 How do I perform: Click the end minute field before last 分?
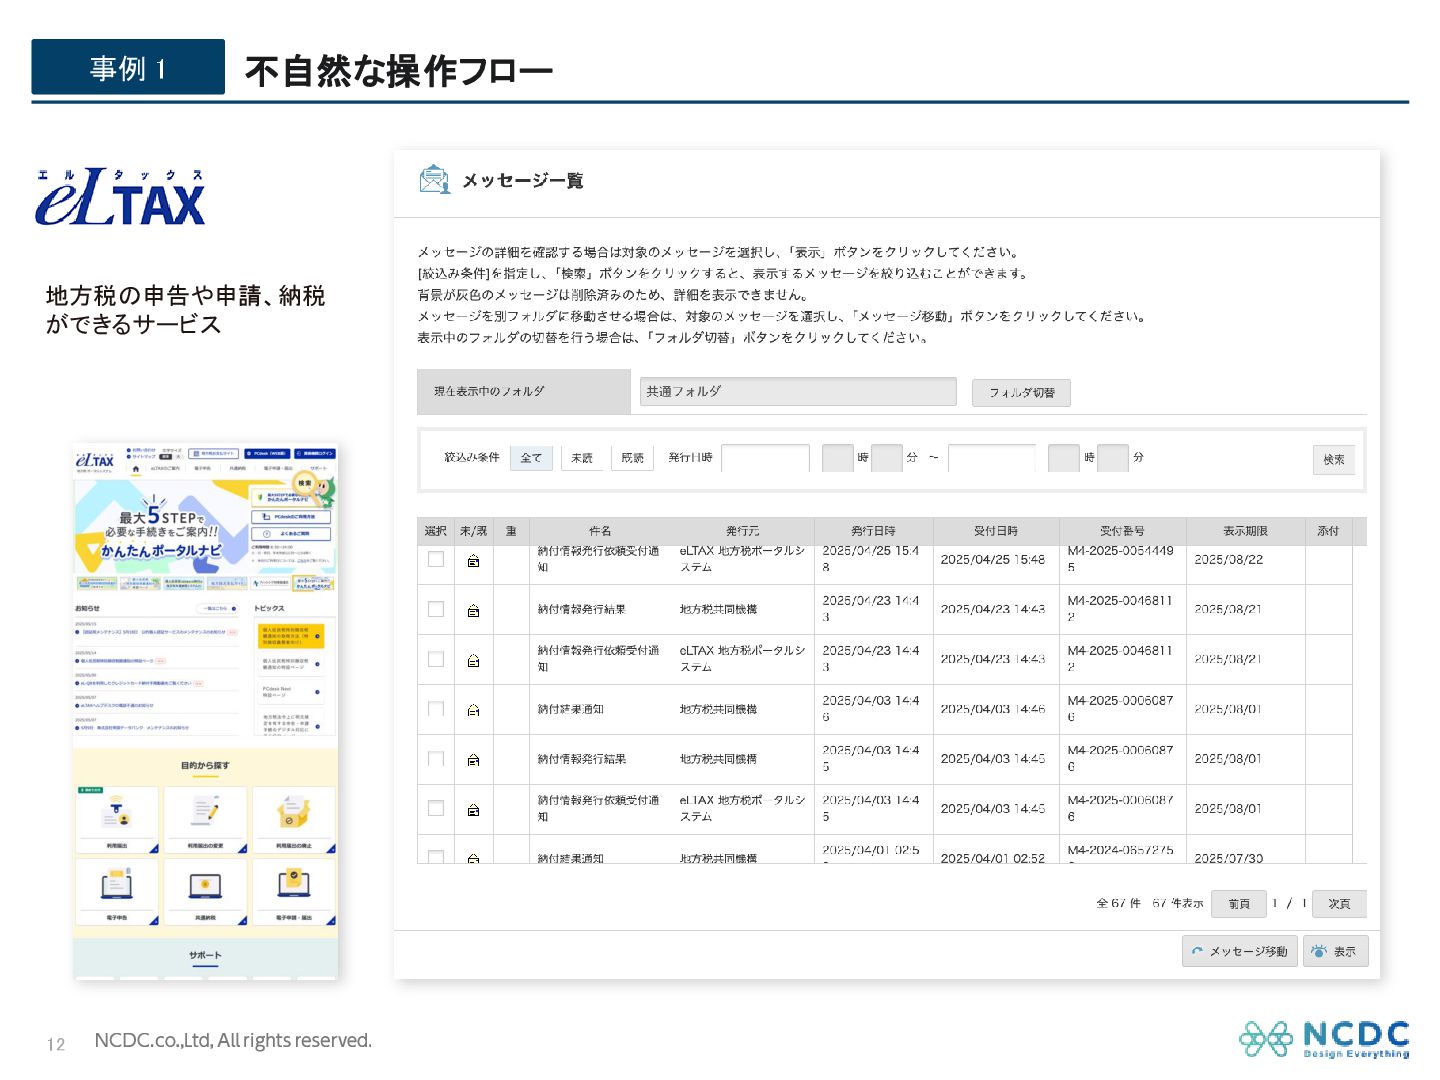pyautogui.click(x=1113, y=458)
